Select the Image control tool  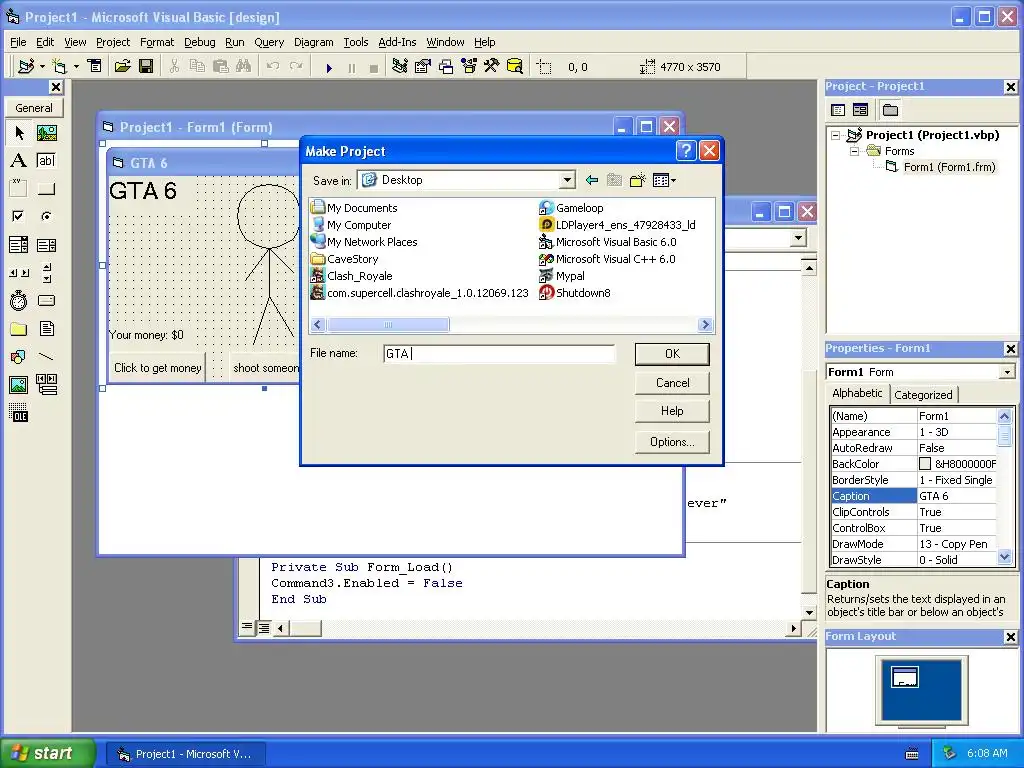pyautogui.click(x=18, y=385)
